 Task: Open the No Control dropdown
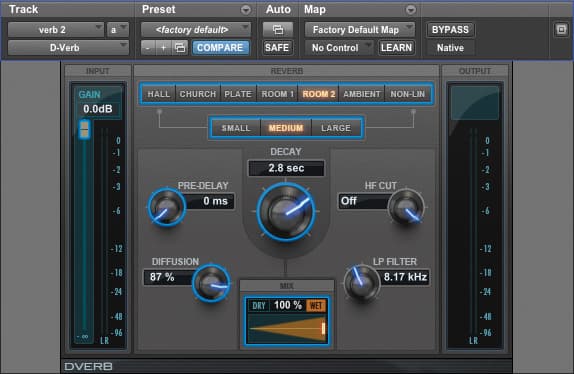[339, 48]
